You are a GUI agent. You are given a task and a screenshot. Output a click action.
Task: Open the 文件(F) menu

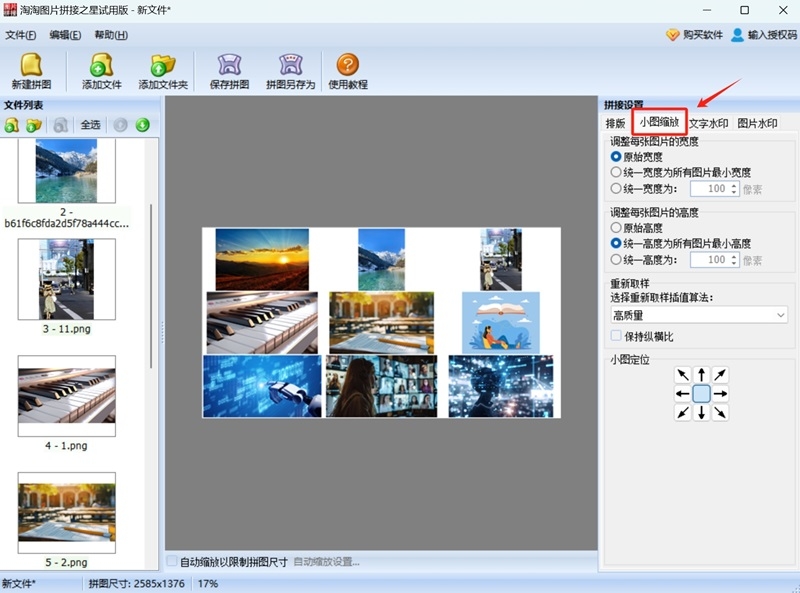[x=20, y=35]
